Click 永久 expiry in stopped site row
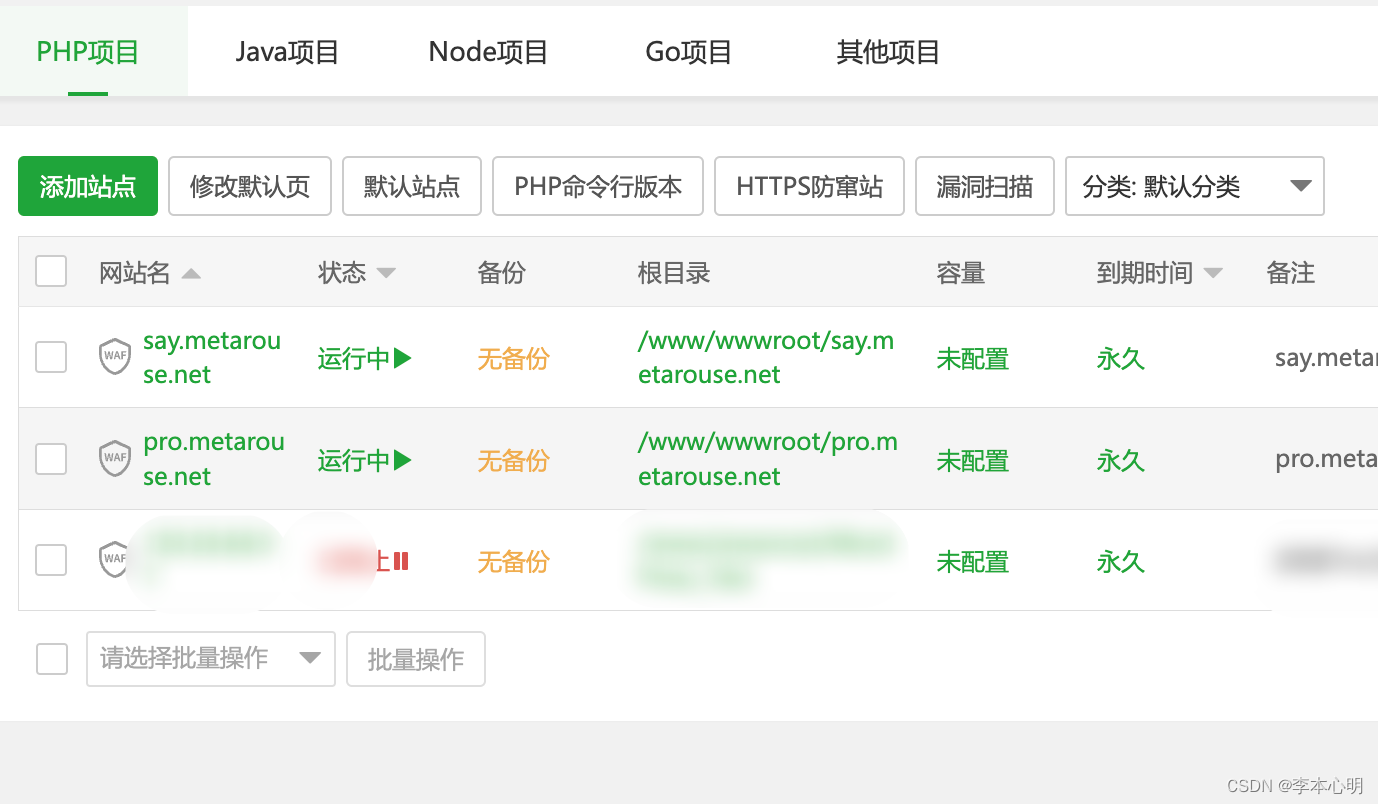 1120,562
